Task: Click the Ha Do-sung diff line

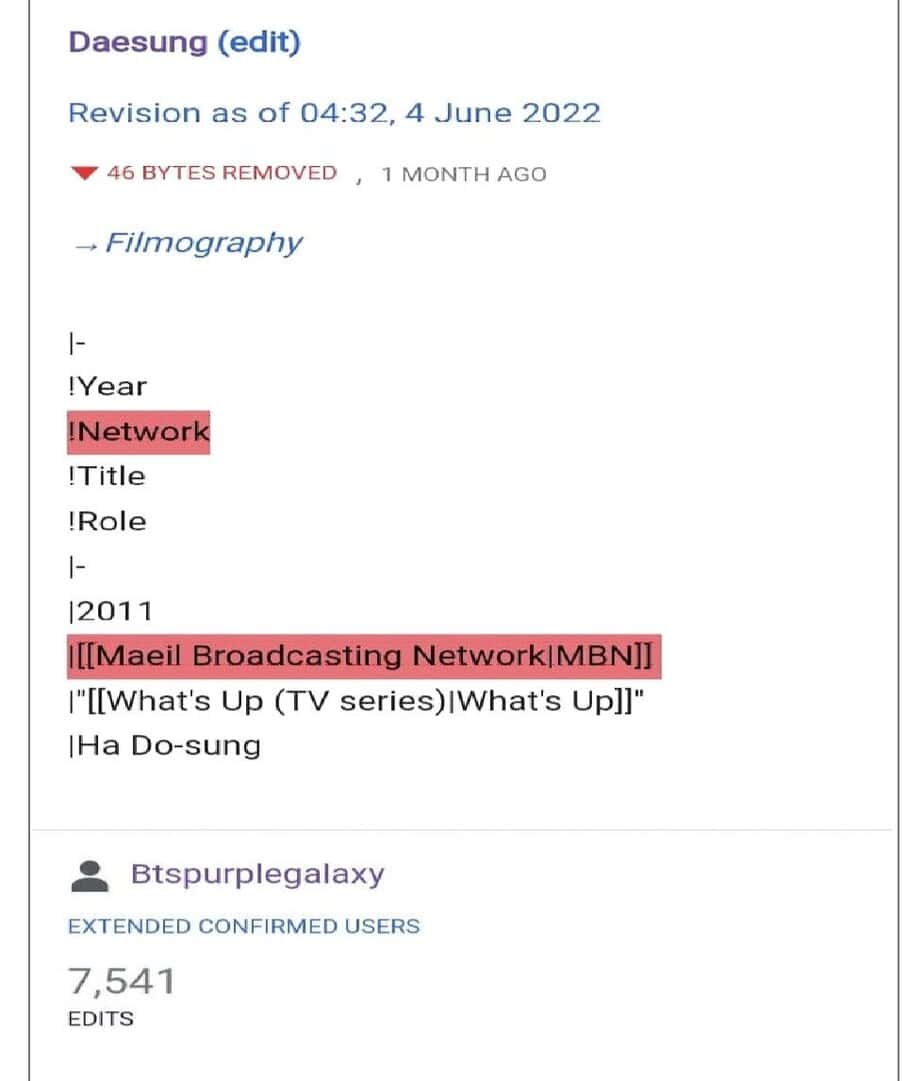Action: (164, 746)
